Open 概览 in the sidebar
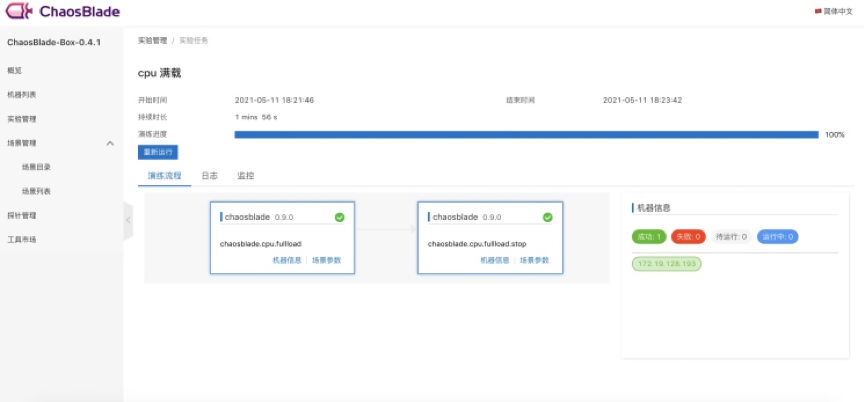The image size is (864, 402). click(x=14, y=70)
